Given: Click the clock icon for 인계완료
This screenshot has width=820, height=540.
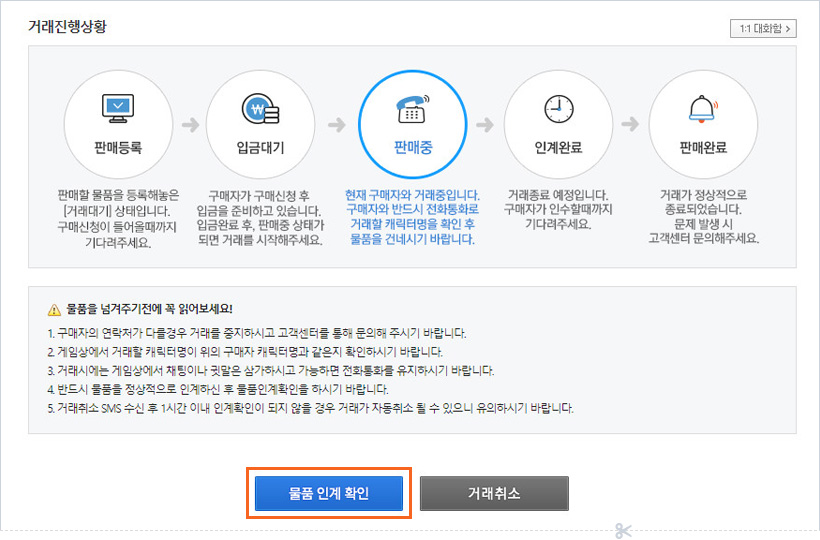Looking at the screenshot, I should [x=558, y=108].
